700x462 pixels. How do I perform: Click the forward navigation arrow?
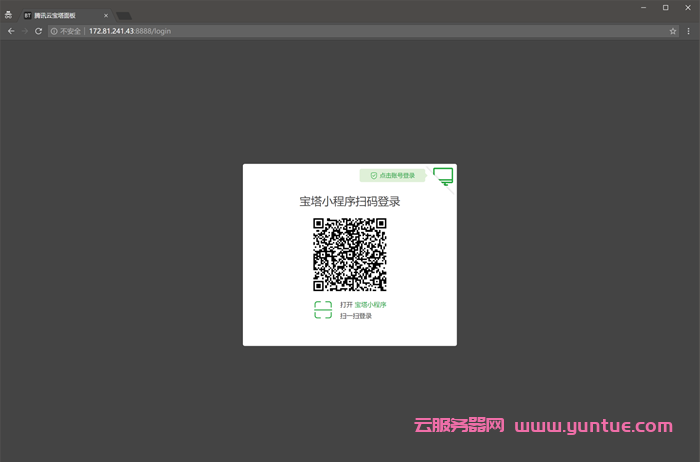(25, 31)
